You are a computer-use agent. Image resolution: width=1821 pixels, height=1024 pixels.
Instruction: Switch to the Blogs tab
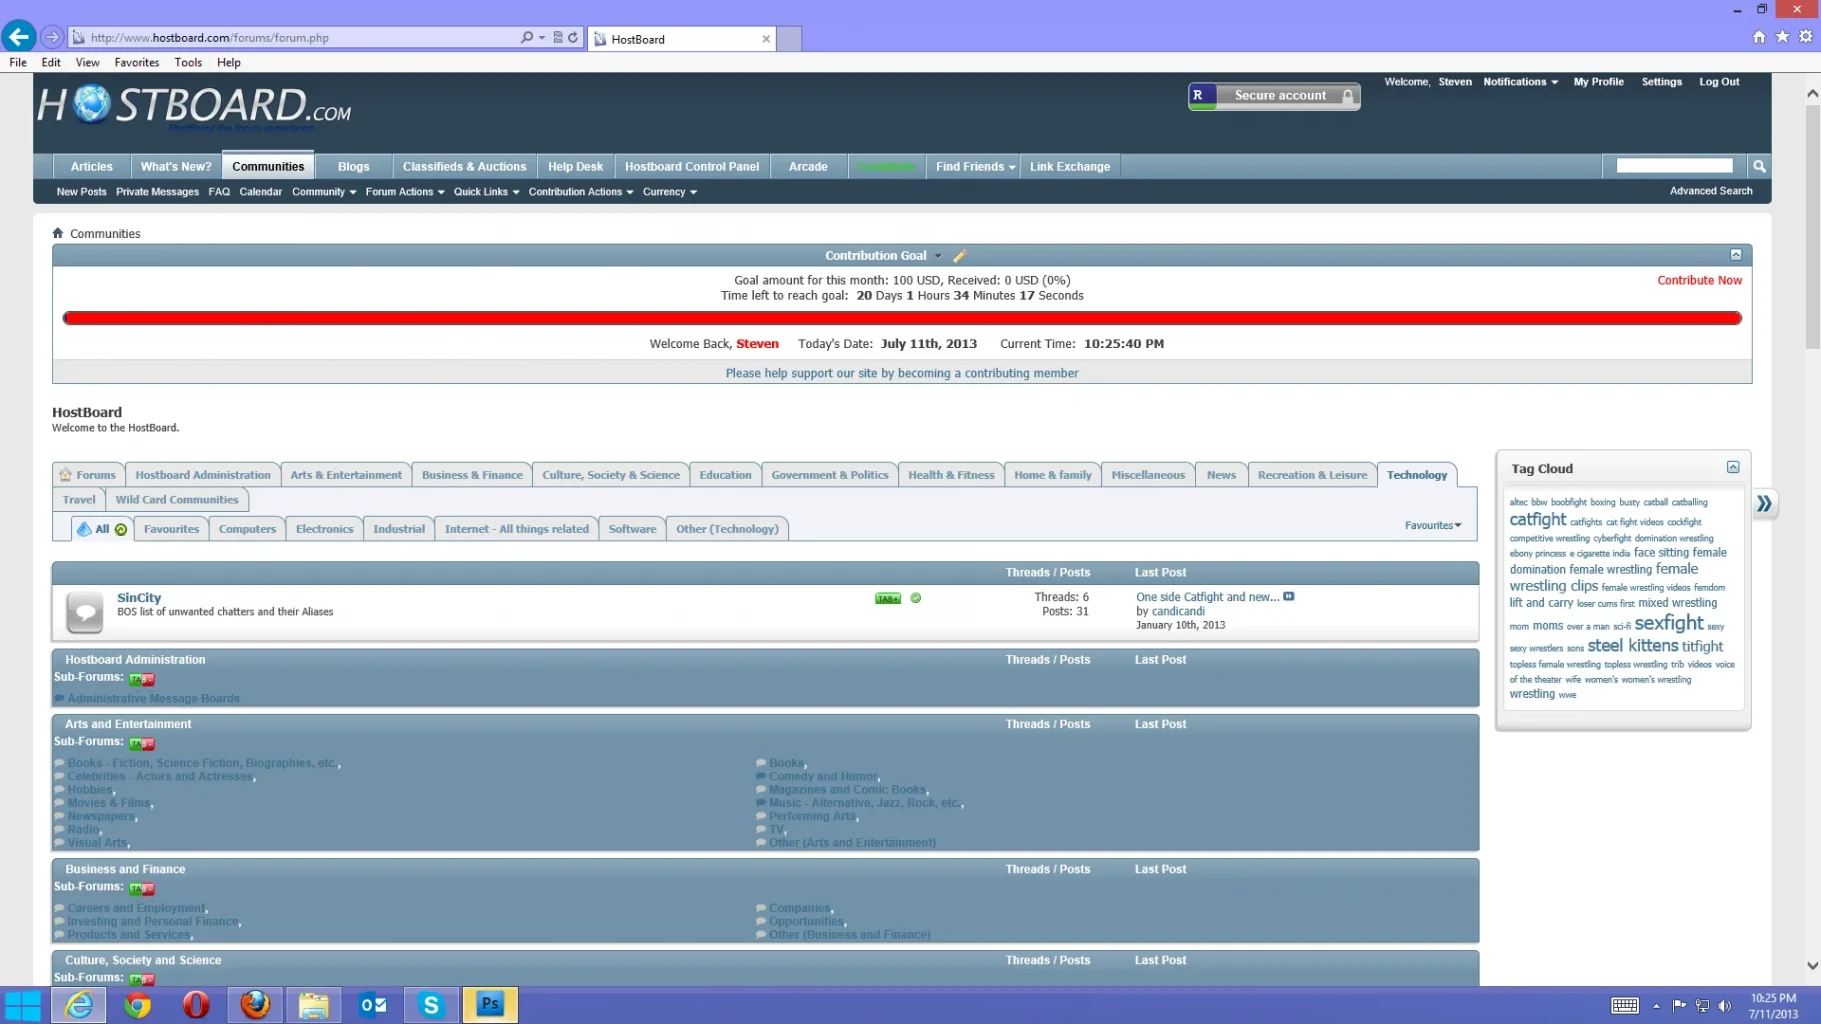point(354,166)
